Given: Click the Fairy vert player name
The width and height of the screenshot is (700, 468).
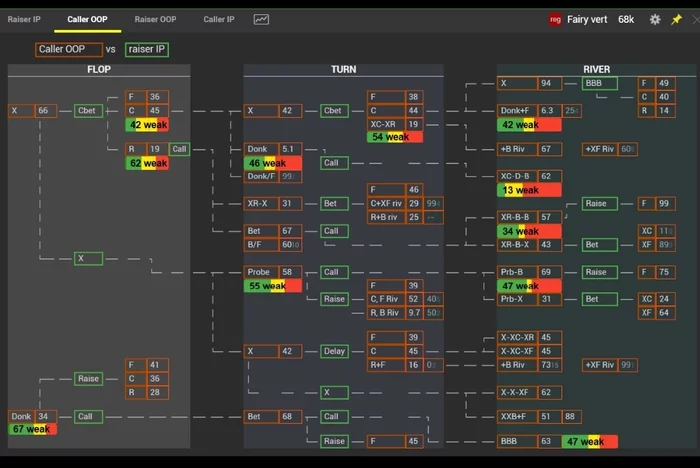Looking at the screenshot, I should point(587,19).
